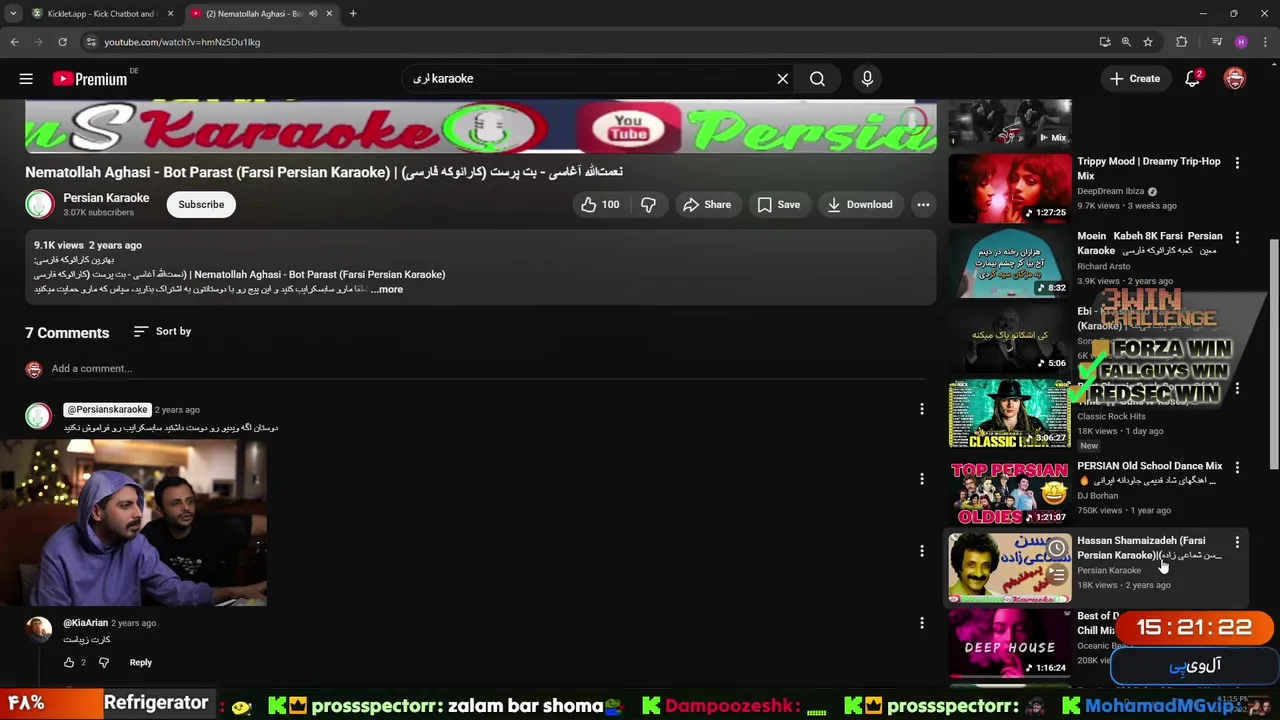This screenshot has height=720, width=1280.
Task: Open the Create menu
Action: click(x=1135, y=78)
